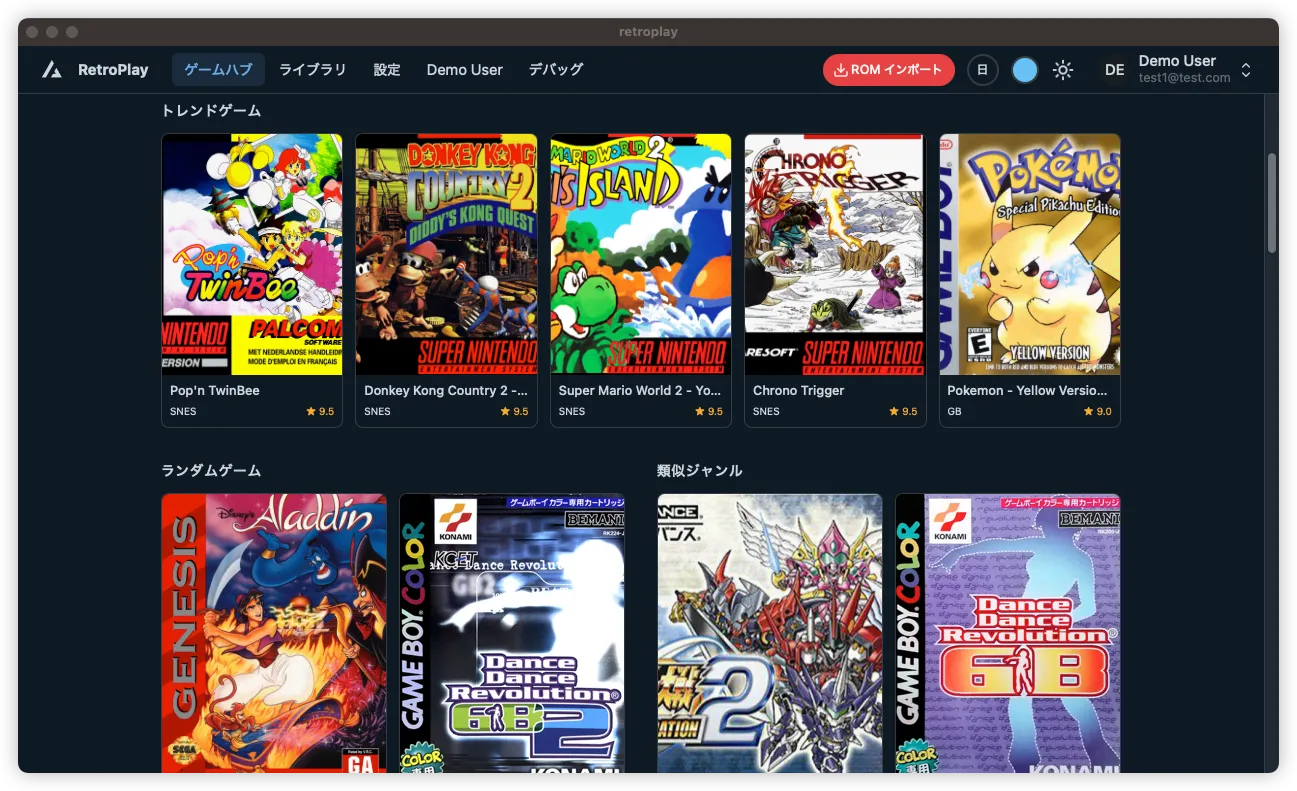Click the トレンドゲーム section heading

211,110
